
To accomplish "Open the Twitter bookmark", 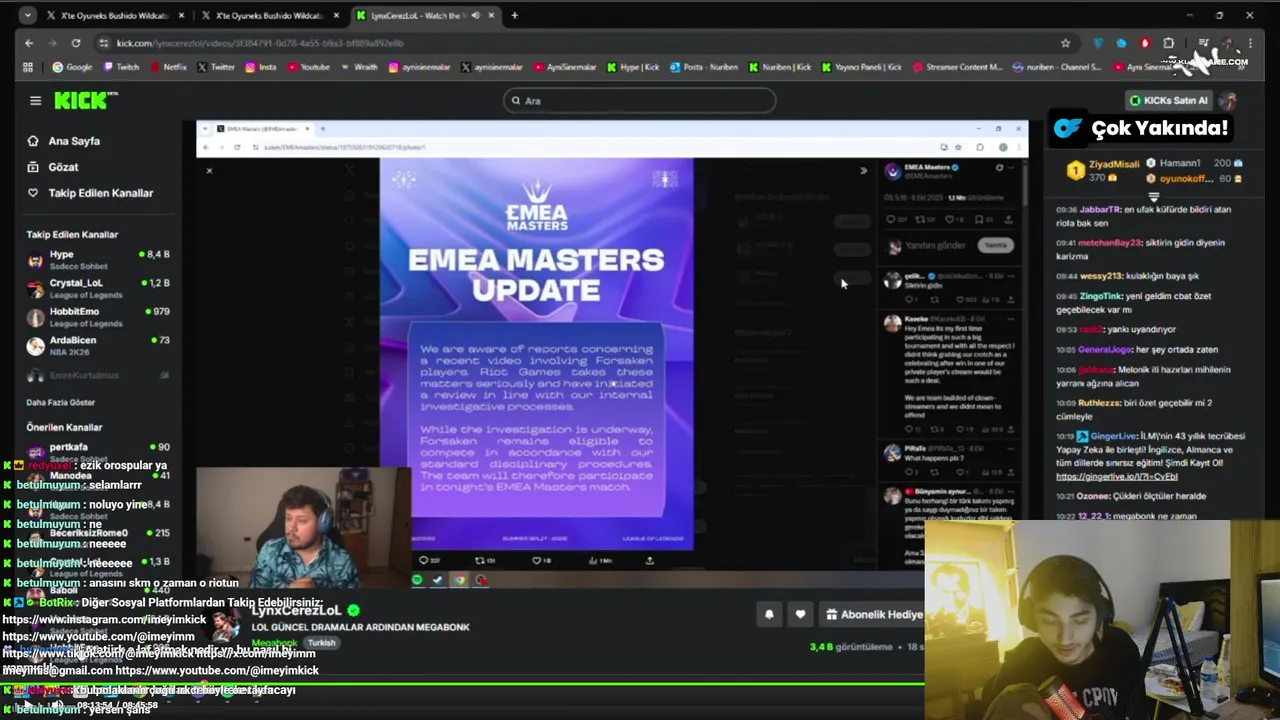I will (216, 67).
